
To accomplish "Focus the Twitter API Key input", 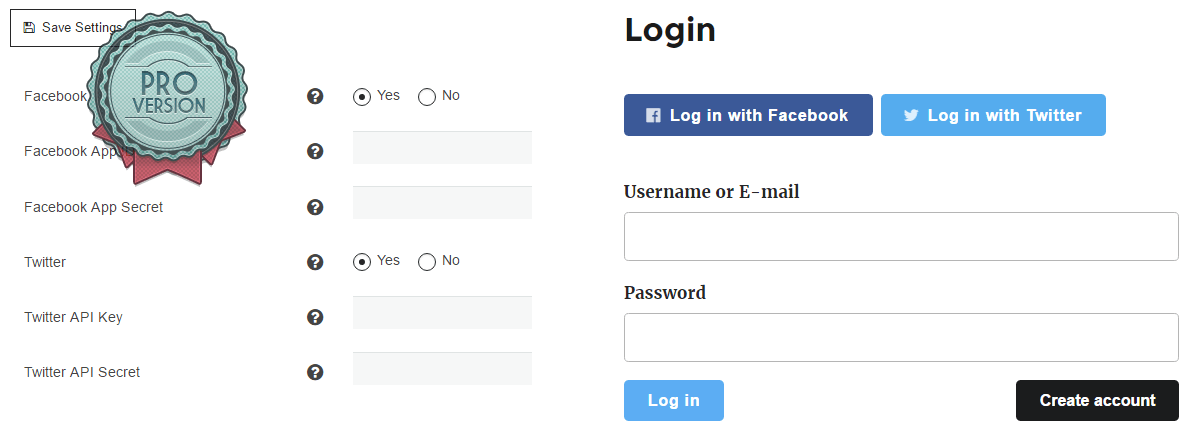I will (442, 312).
